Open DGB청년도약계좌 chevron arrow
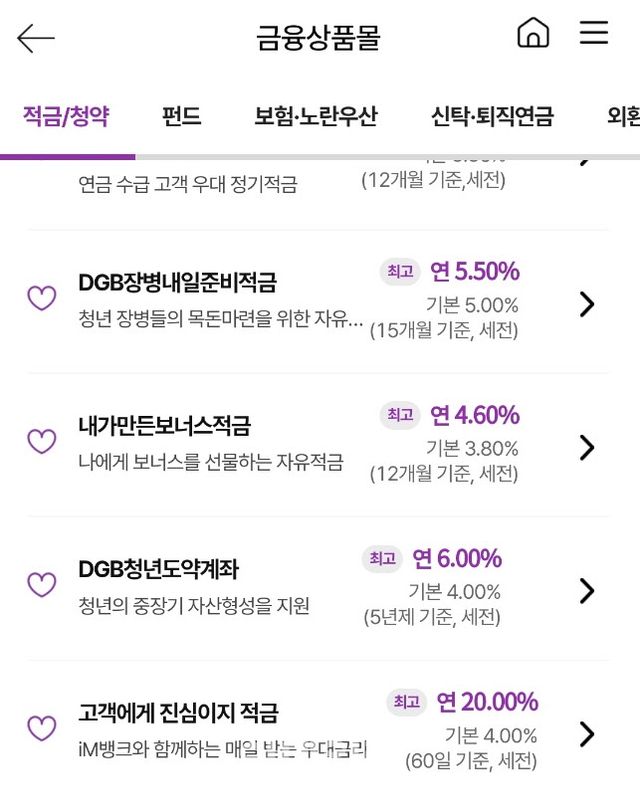The height and width of the screenshot is (796, 640). point(587,591)
